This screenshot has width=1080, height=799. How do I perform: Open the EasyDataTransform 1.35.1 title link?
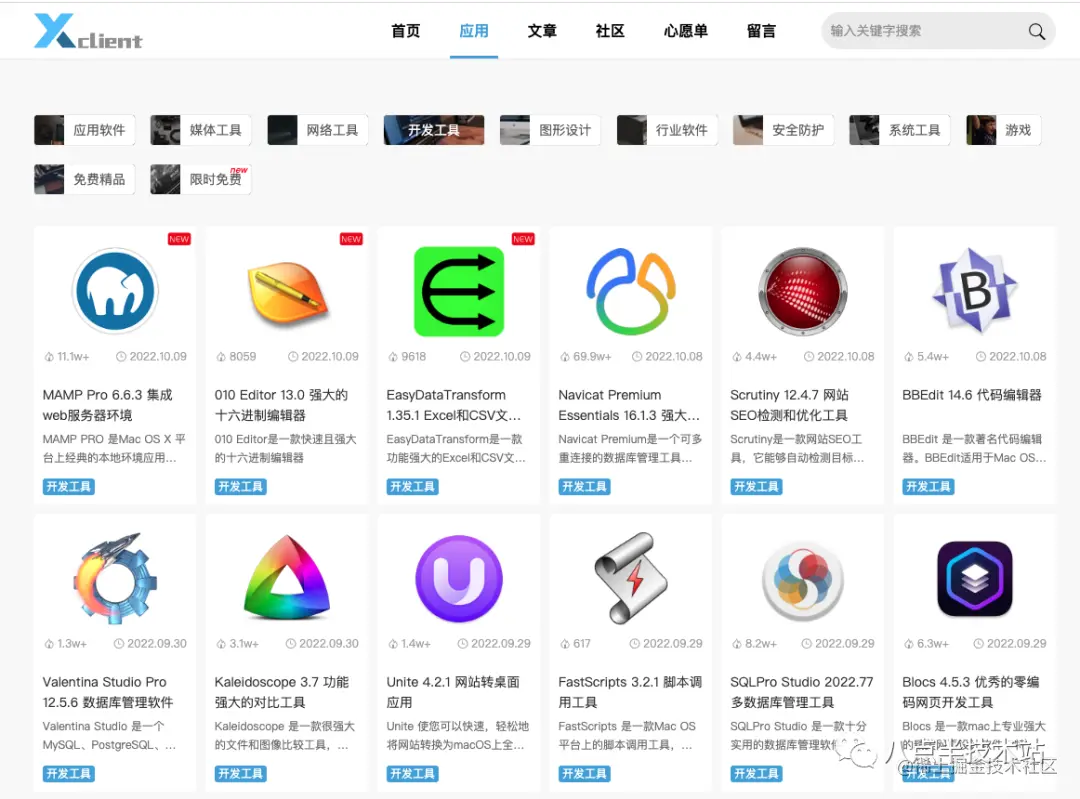pyautogui.click(x=453, y=405)
